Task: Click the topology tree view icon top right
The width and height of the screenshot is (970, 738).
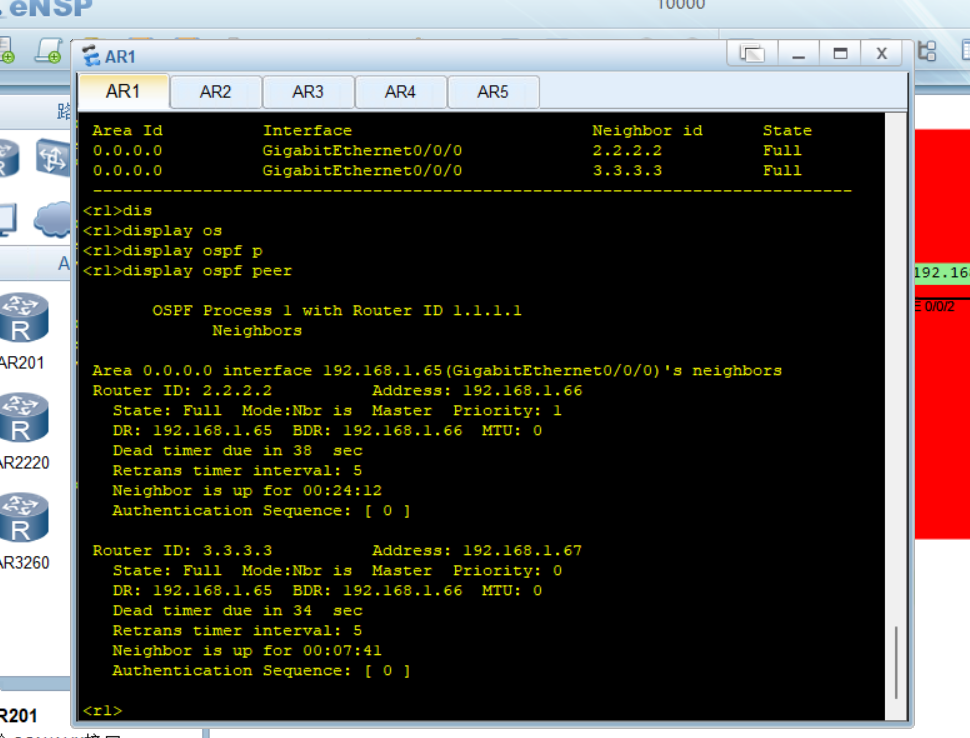Action: [927, 50]
